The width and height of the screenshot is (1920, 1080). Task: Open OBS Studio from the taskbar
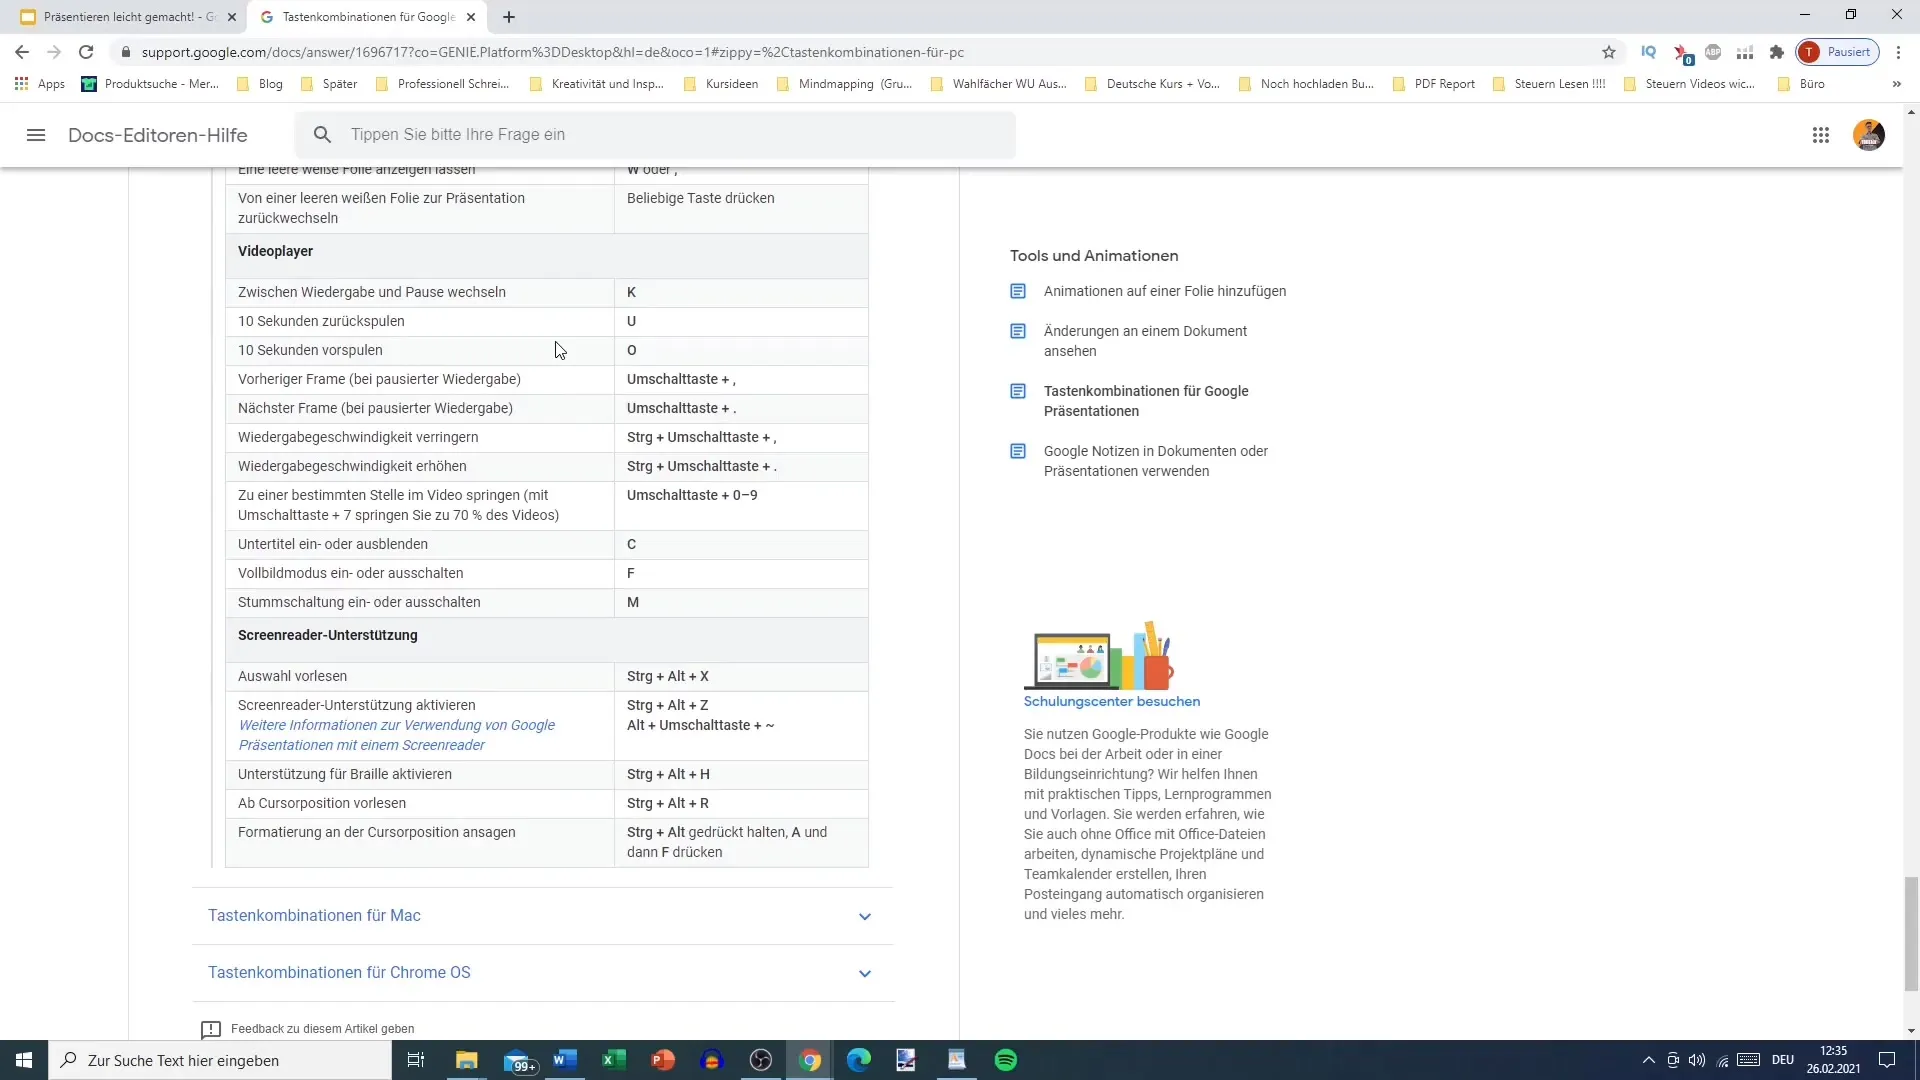pyautogui.click(x=761, y=1060)
